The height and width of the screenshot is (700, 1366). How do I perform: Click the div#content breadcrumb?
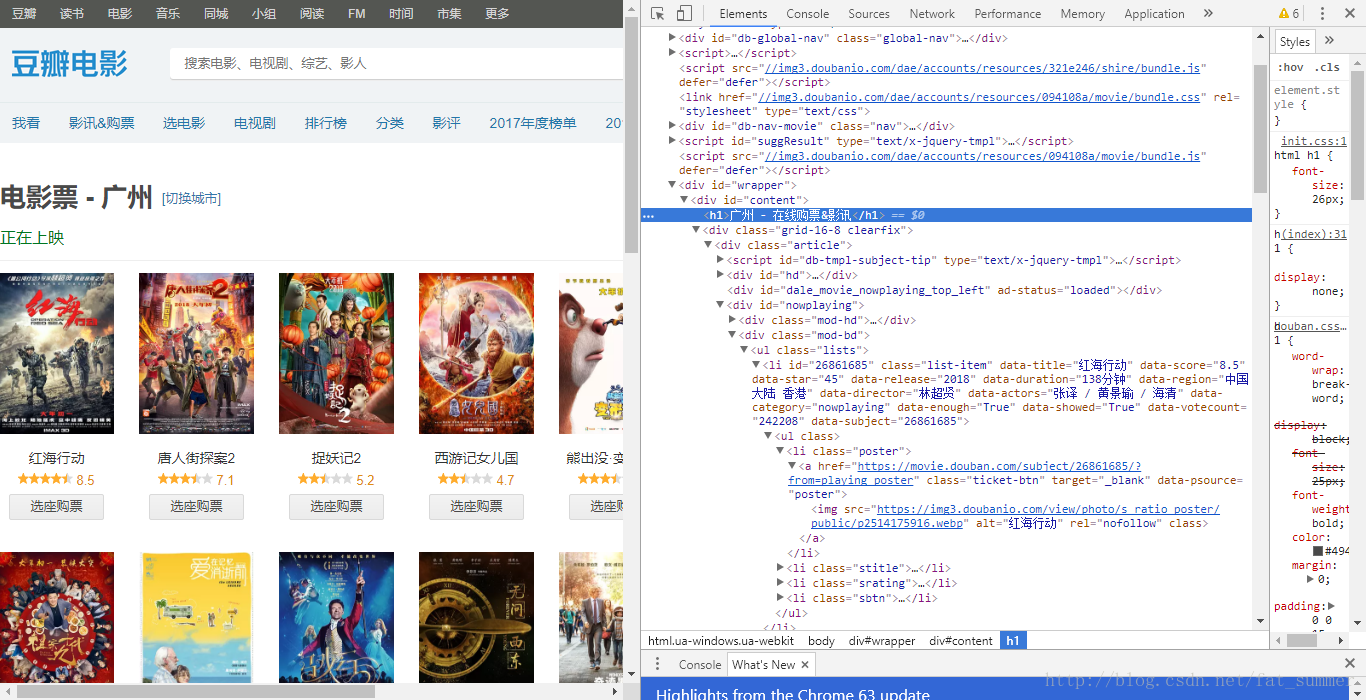(961, 641)
